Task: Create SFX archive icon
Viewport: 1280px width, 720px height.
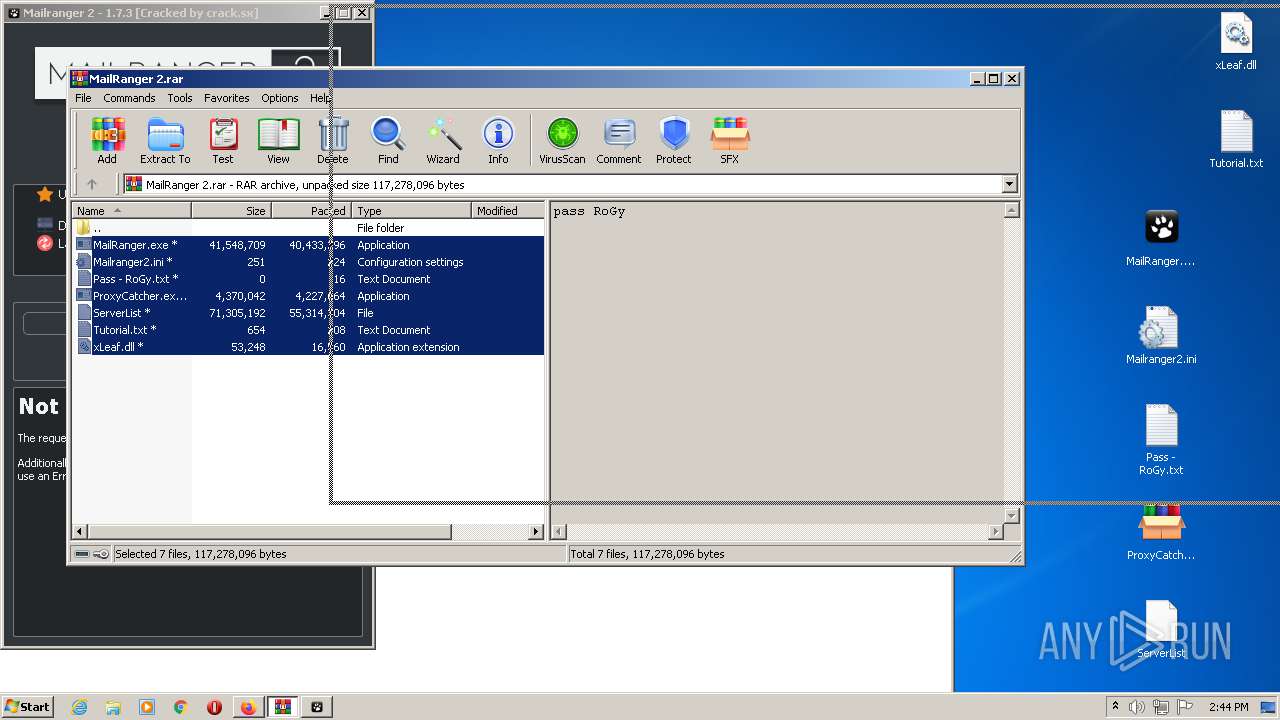Action: 730,140
